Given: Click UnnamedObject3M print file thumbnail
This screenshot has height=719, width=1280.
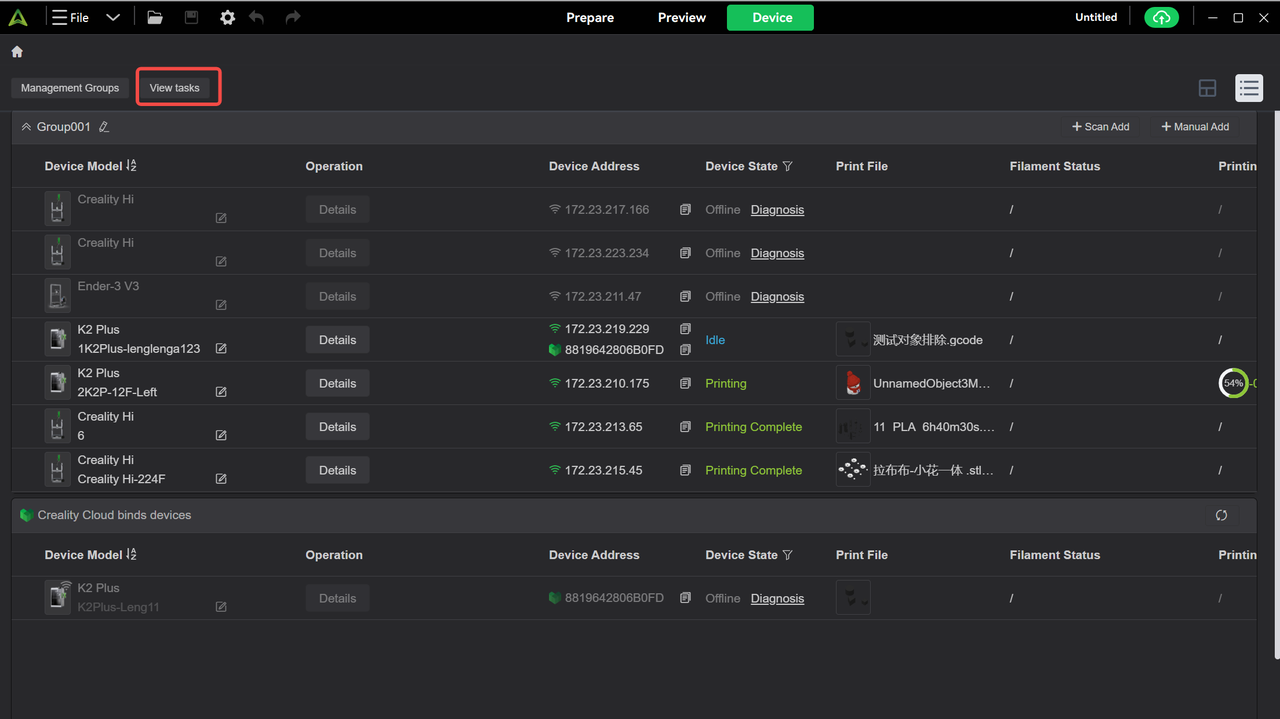Looking at the screenshot, I should (x=853, y=383).
